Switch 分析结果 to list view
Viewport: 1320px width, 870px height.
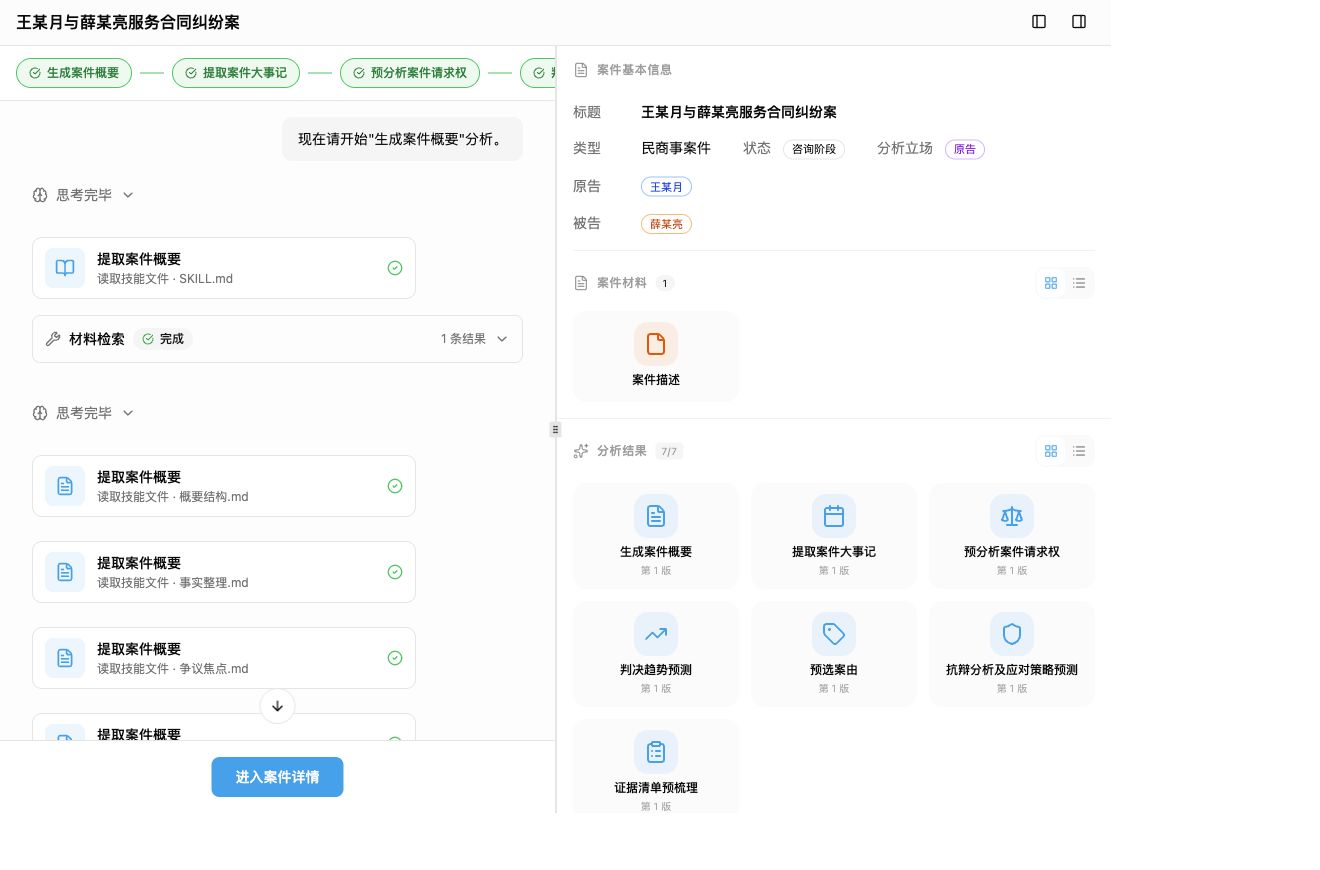(1079, 451)
